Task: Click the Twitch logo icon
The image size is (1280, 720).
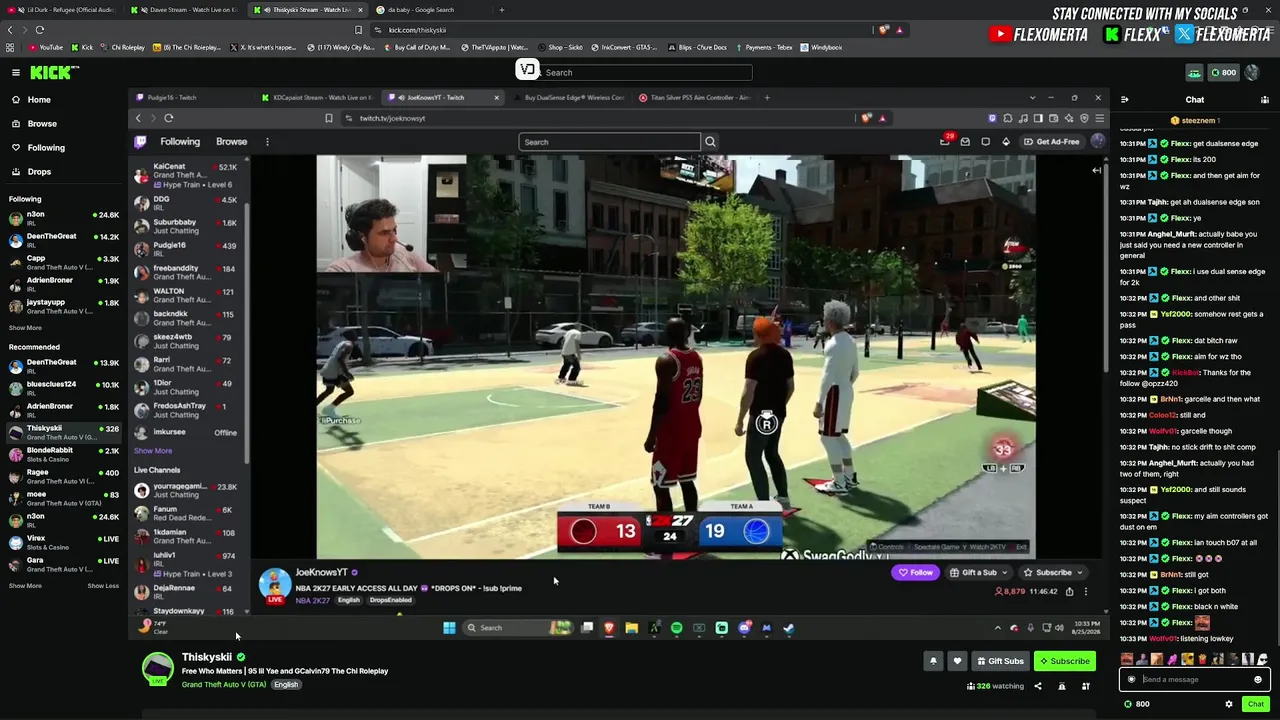Action: pos(141,142)
